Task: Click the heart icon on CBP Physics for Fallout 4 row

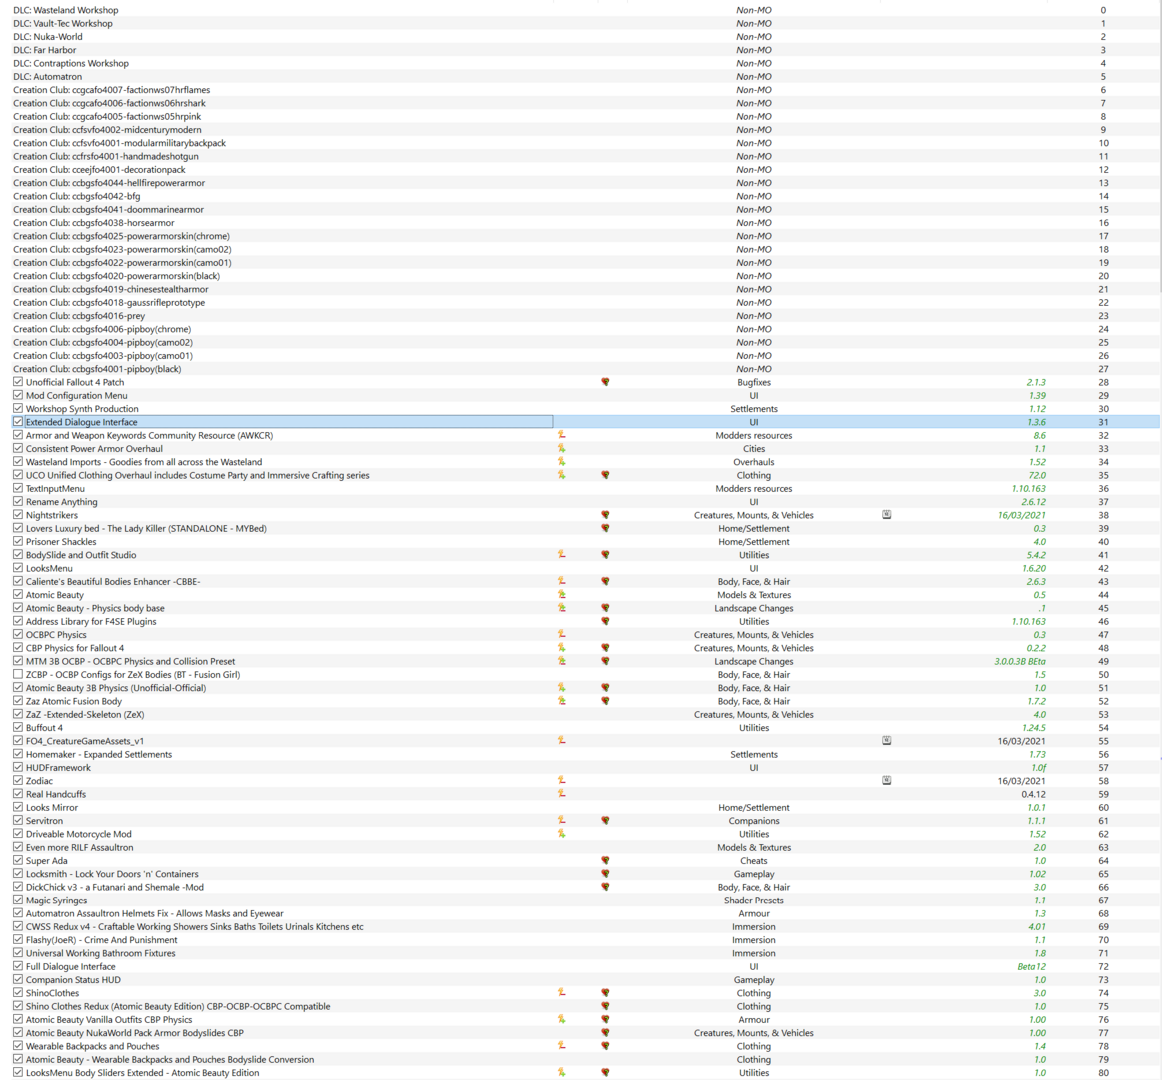Action: point(605,648)
